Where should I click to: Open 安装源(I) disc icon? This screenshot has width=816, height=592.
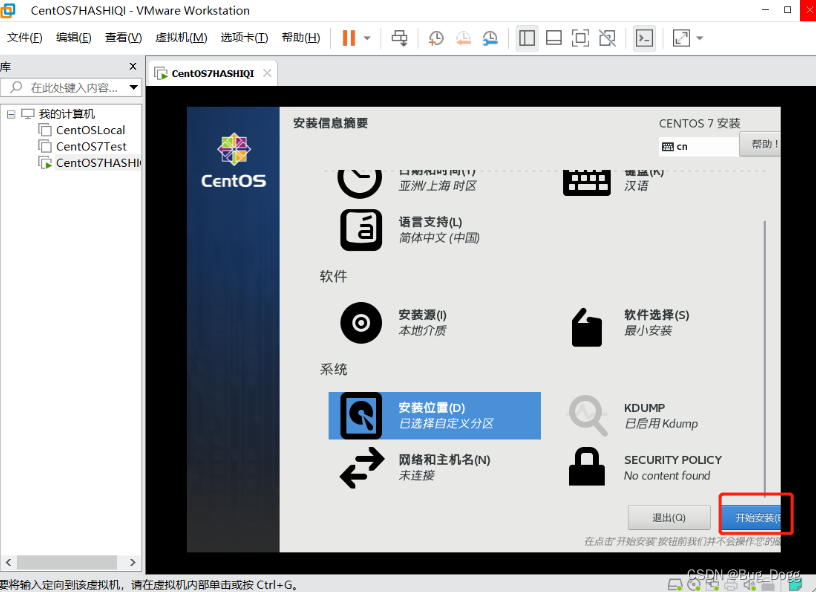[361, 323]
